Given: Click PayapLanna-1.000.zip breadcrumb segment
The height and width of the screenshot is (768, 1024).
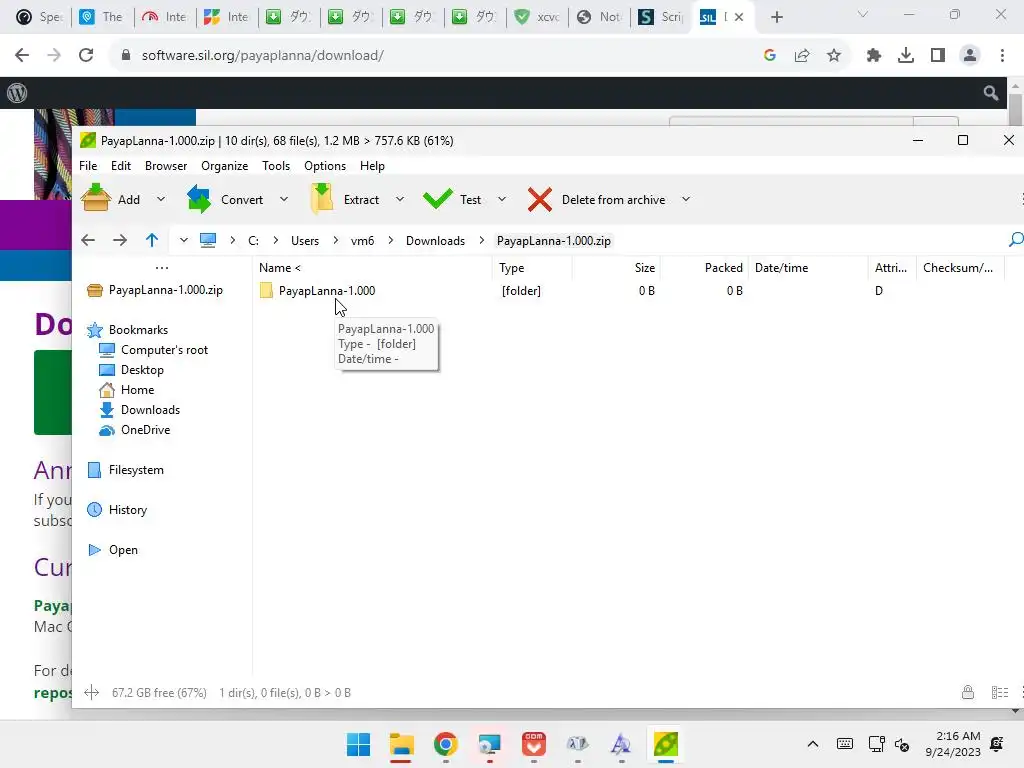Looking at the screenshot, I should [x=554, y=240].
